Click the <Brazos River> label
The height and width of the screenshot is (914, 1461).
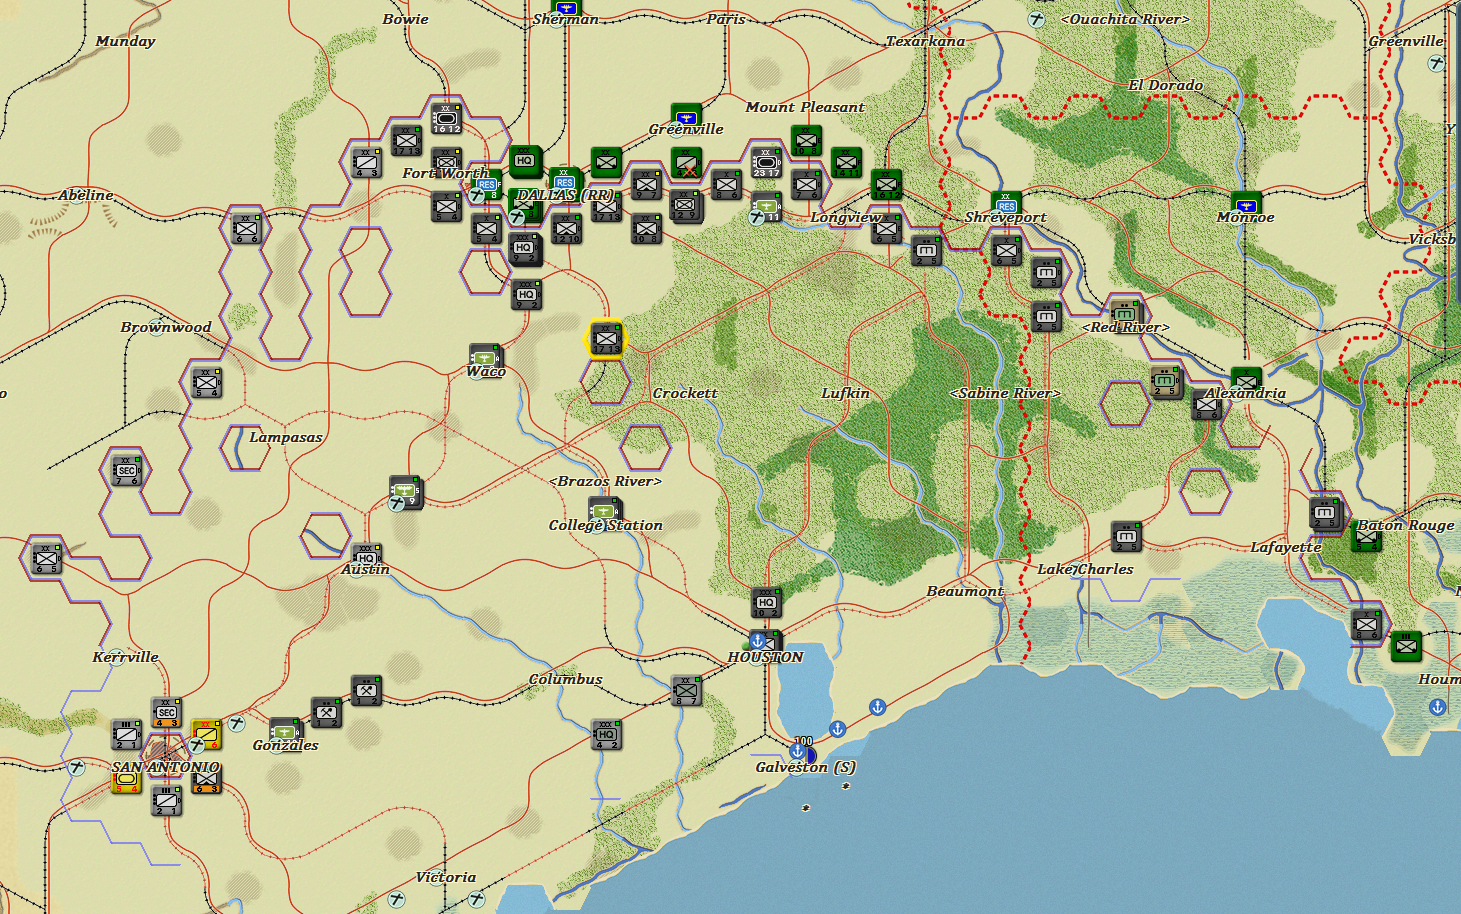(606, 481)
